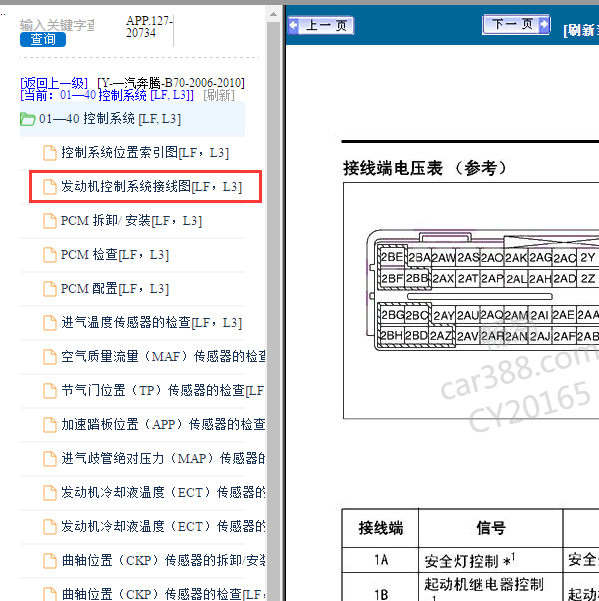Screen dimensions: 599x601
Task: Click document icon beside 进气温度传感器的检查
Action: tap(50, 323)
